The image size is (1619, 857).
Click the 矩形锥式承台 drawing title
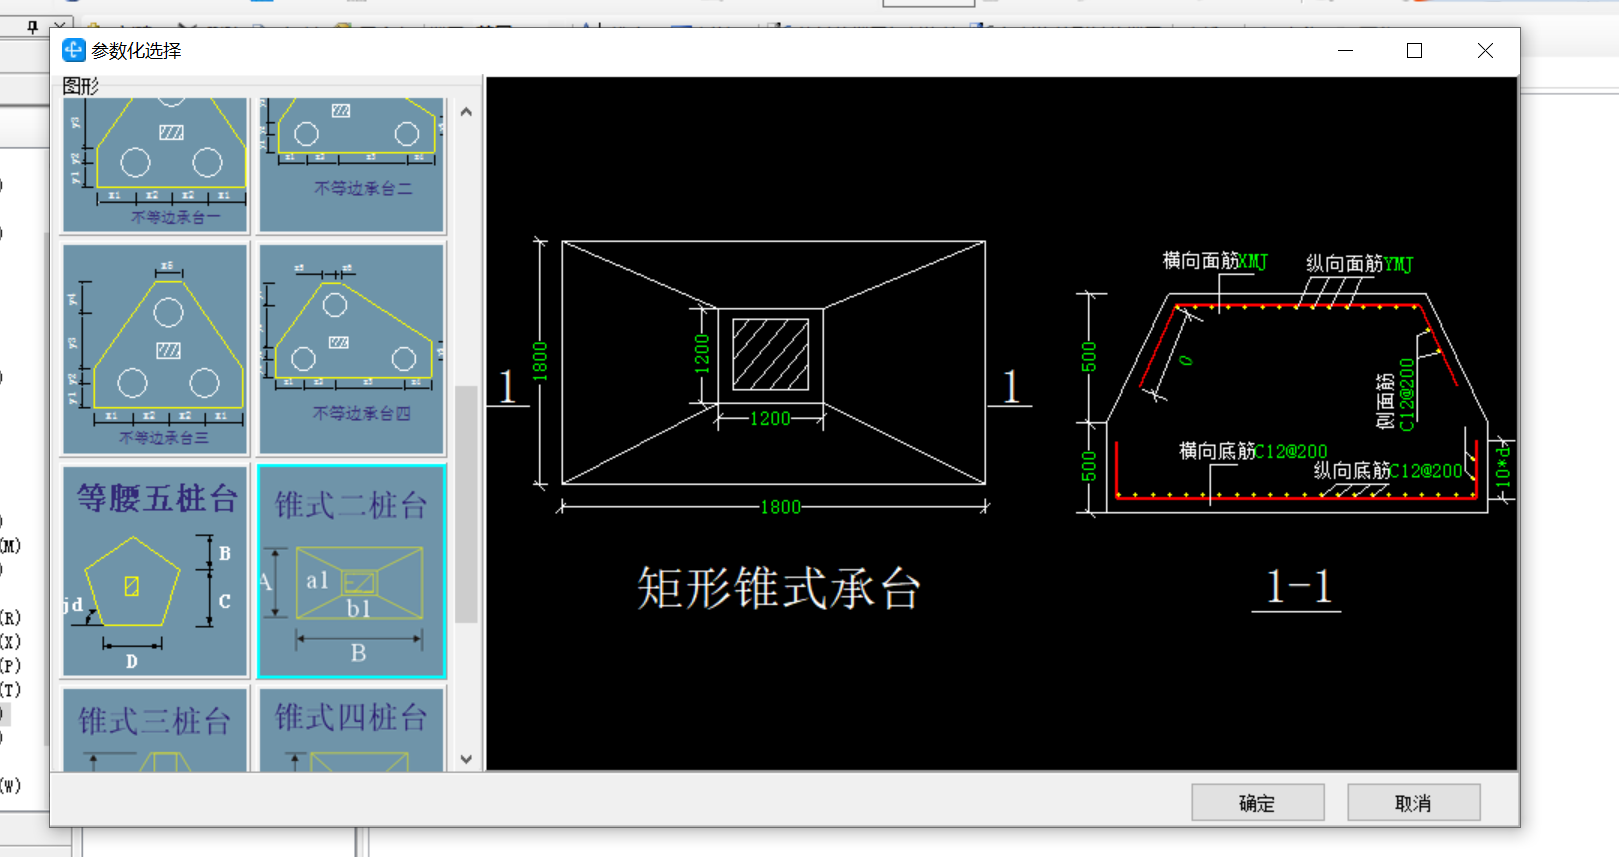point(779,588)
